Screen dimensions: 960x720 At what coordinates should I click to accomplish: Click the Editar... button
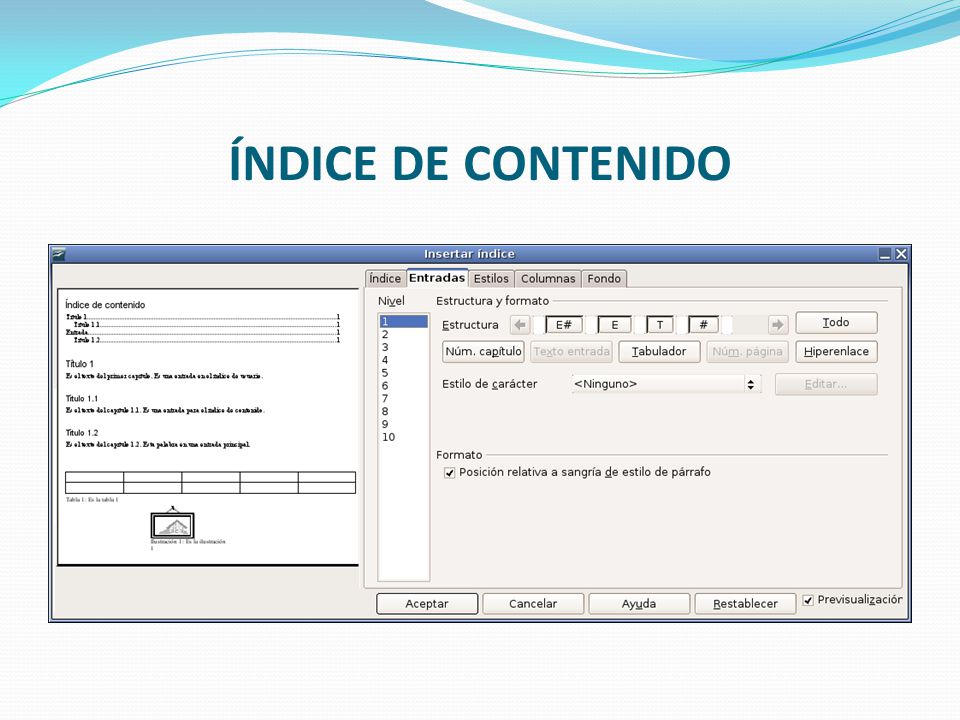click(x=826, y=384)
